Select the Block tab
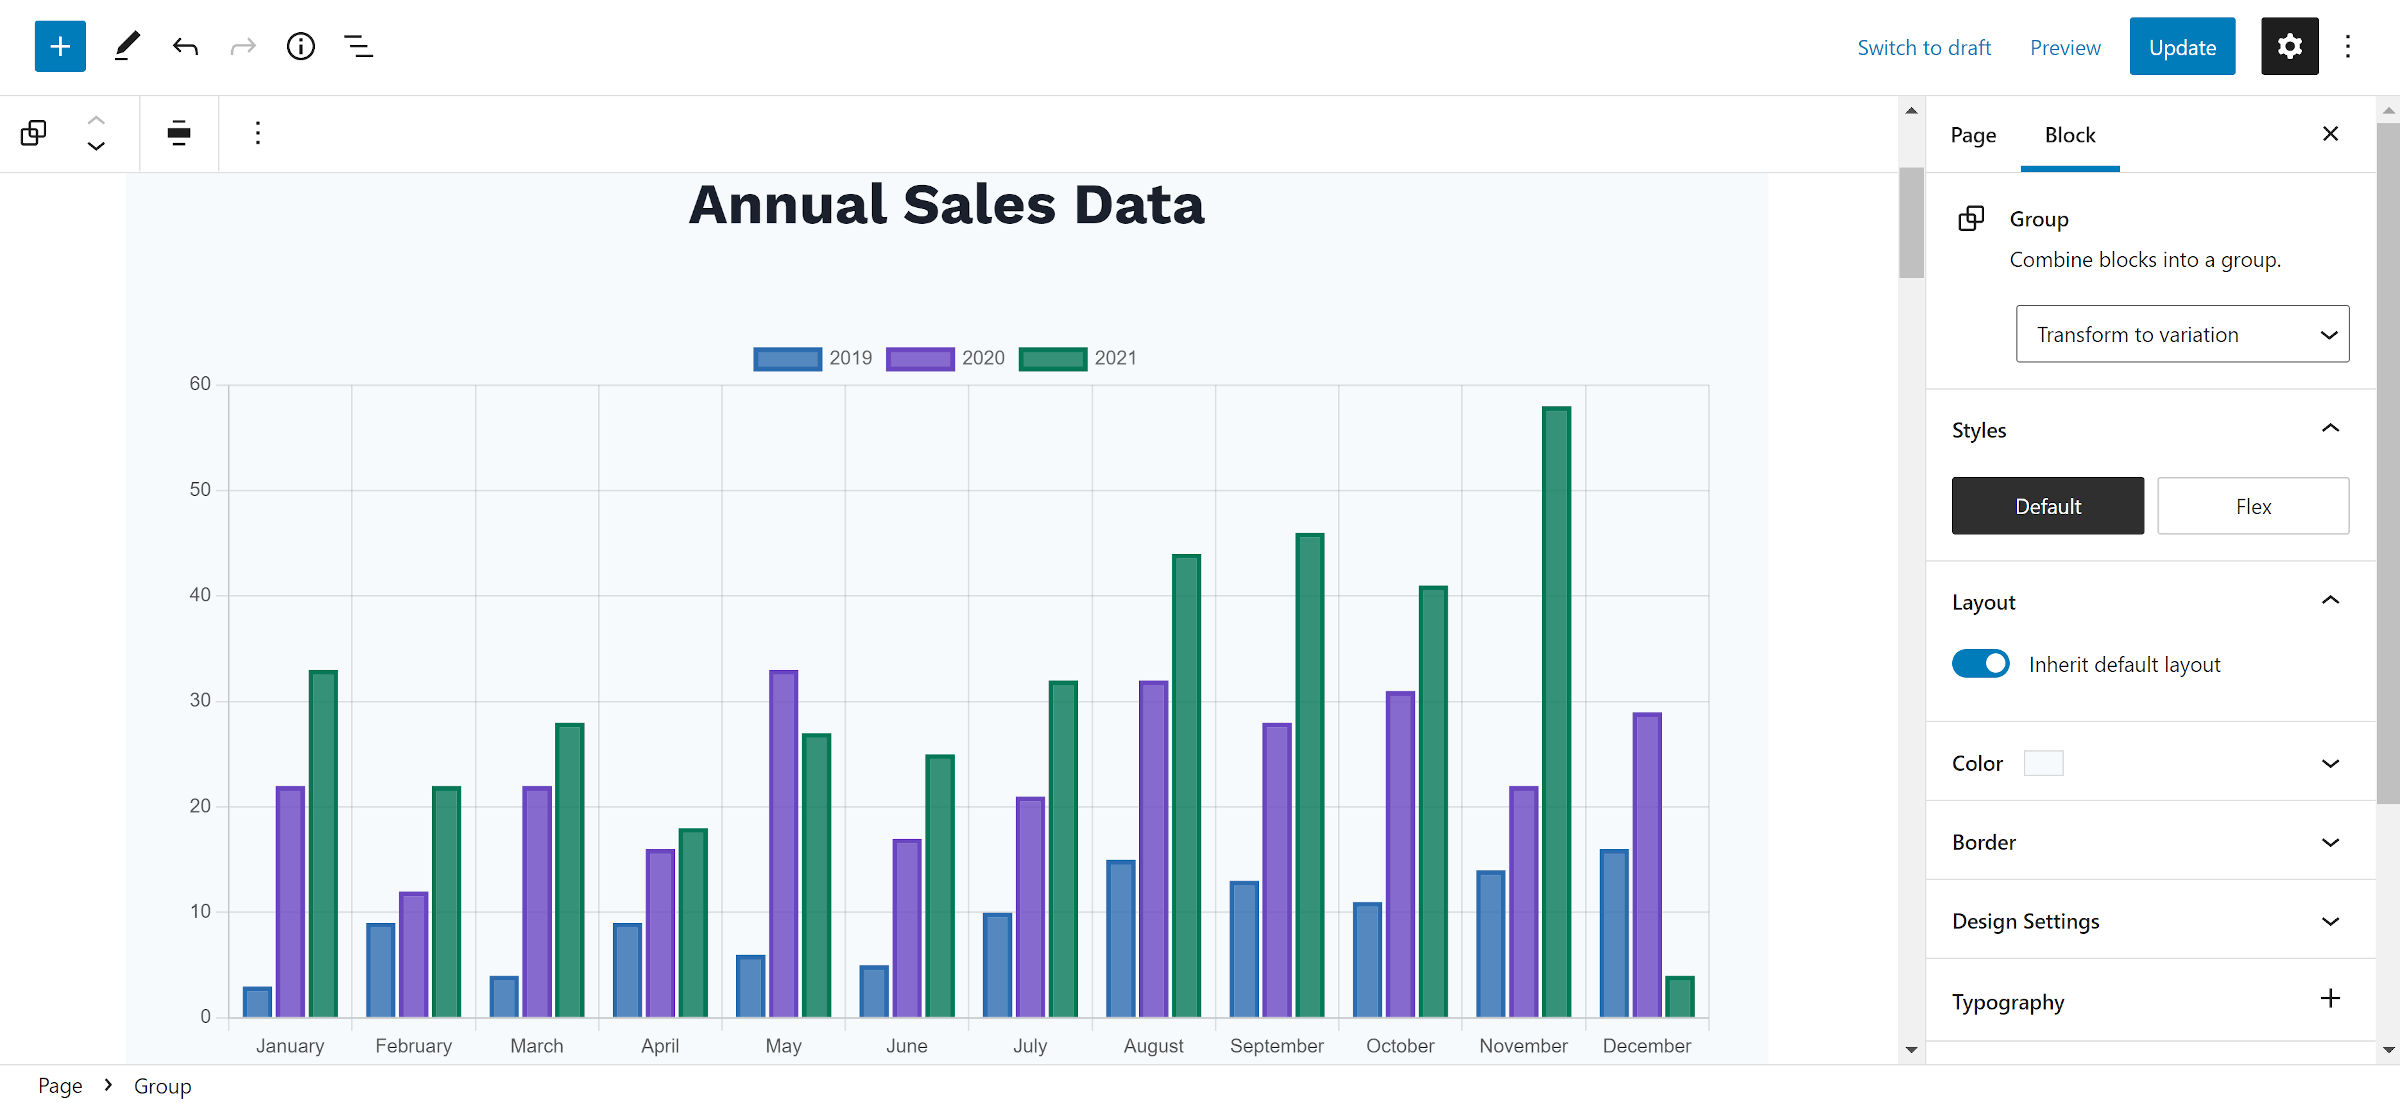 (x=2069, y=135)
